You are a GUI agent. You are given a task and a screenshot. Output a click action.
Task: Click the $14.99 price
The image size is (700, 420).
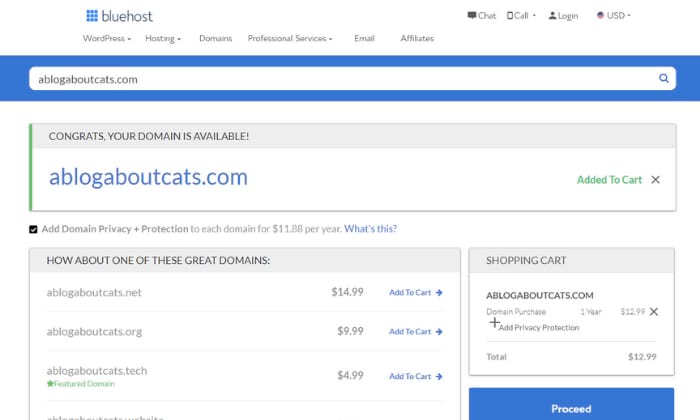[x=347, y=292]
